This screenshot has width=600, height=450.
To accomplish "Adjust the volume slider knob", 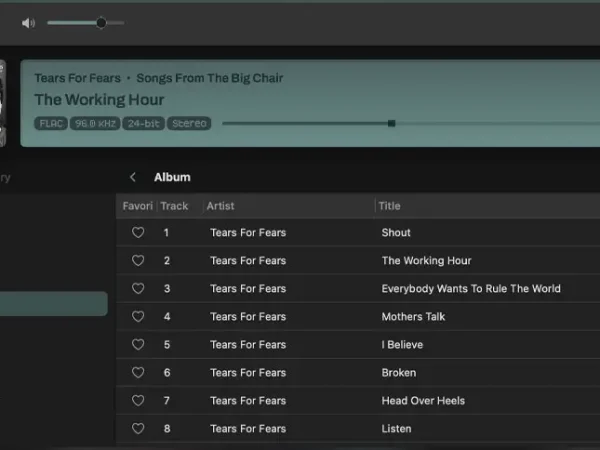I will [x=101, y=23].
